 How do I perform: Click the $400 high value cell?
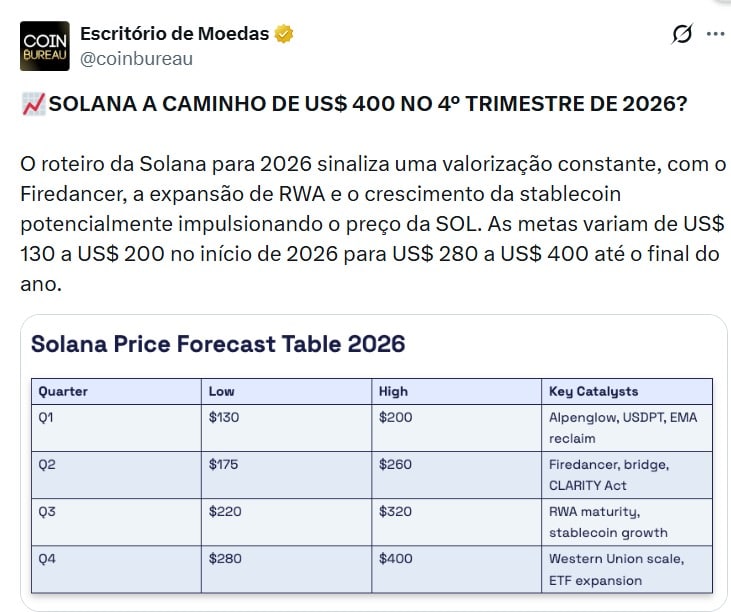396,558
